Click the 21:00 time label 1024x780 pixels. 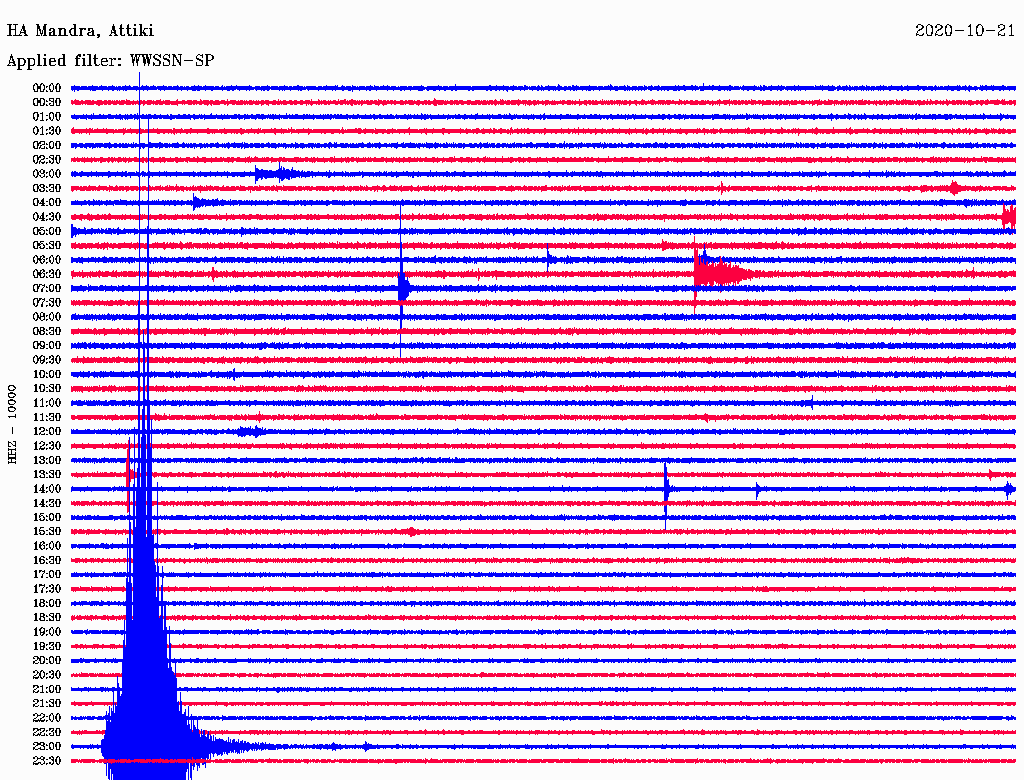pos(47,689)
